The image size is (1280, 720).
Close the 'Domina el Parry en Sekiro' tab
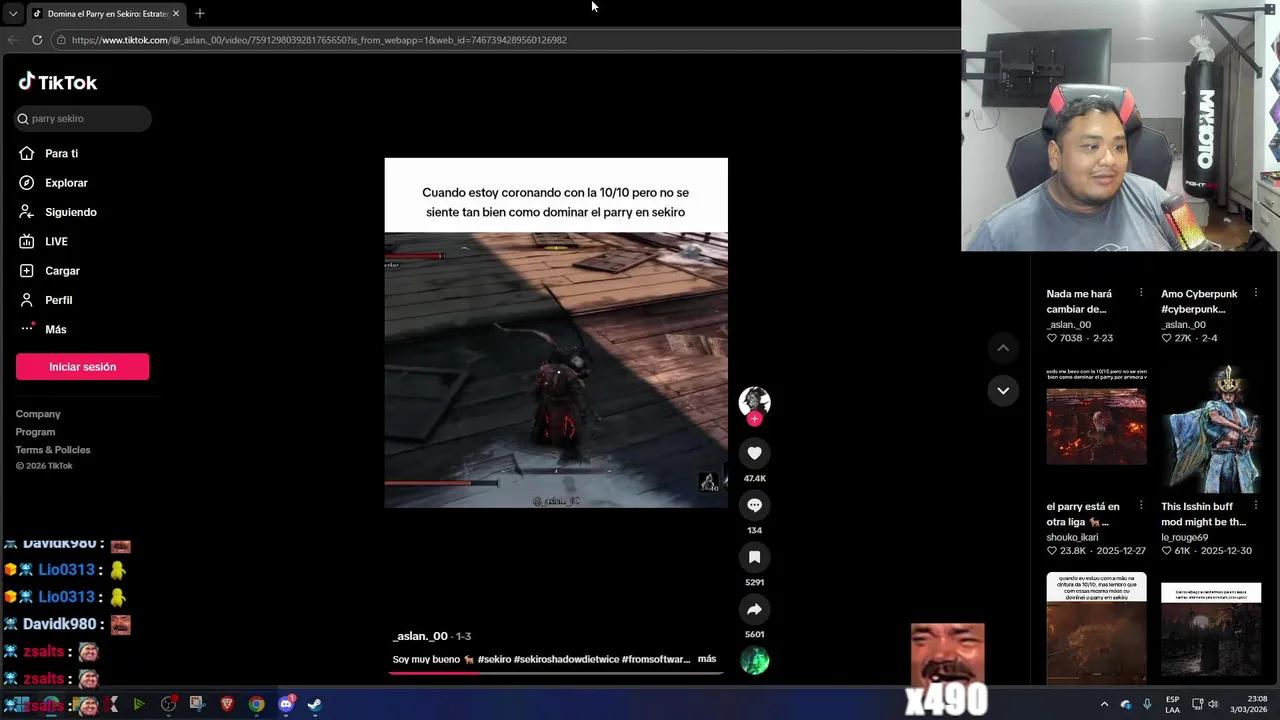point(177,13)
